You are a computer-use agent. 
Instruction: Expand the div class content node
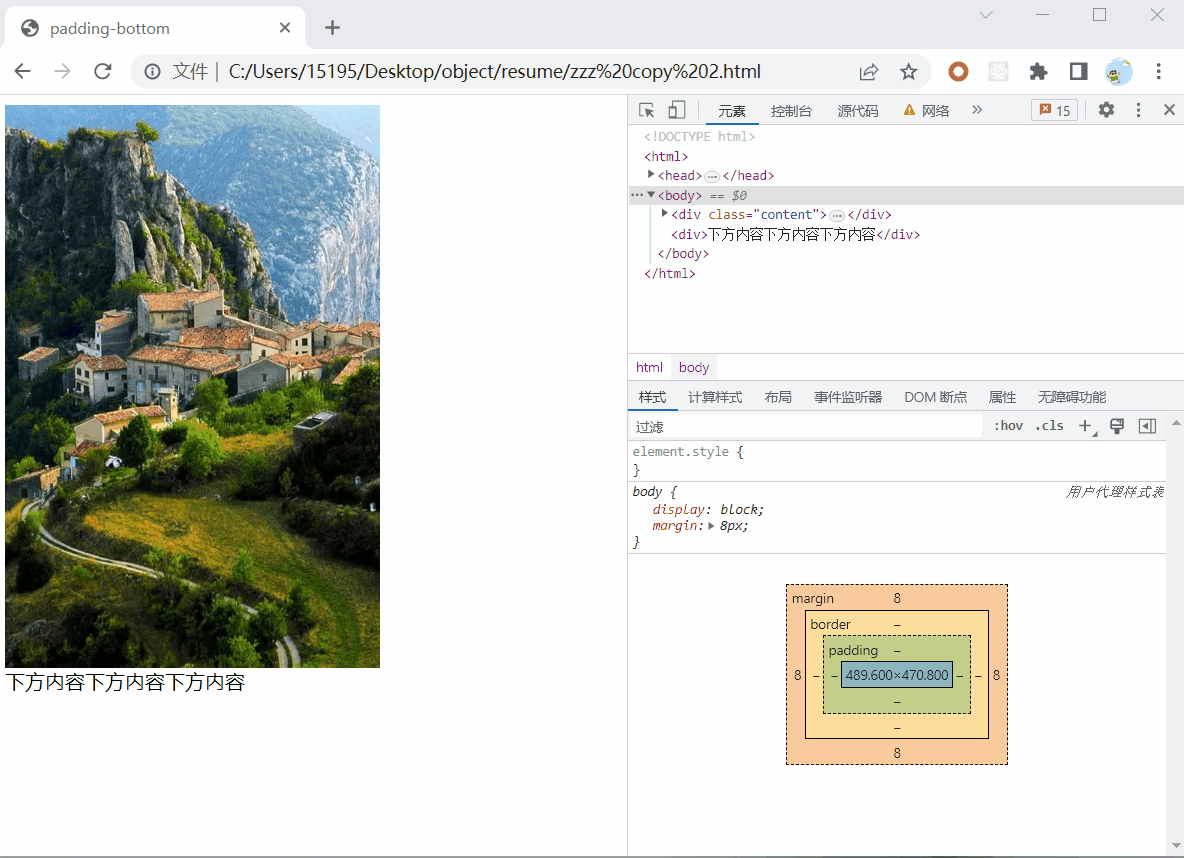tap(664, 214)
